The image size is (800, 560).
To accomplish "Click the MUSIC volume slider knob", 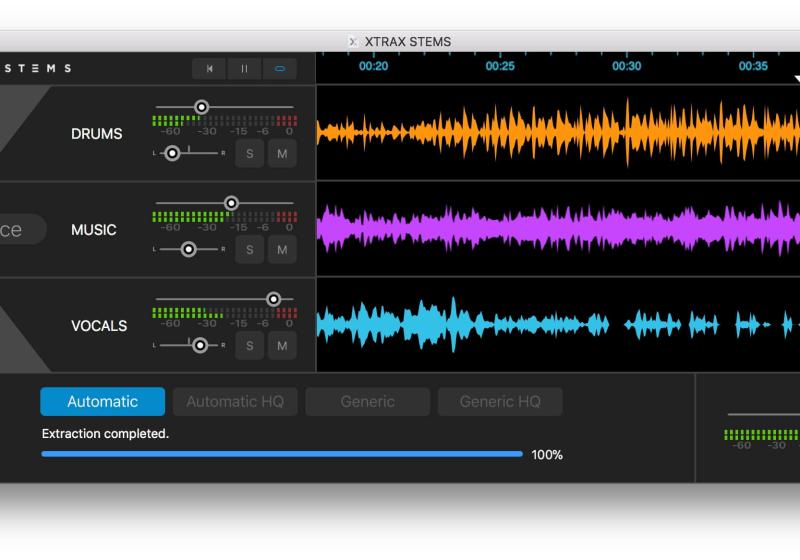I will tap(231, 203).
